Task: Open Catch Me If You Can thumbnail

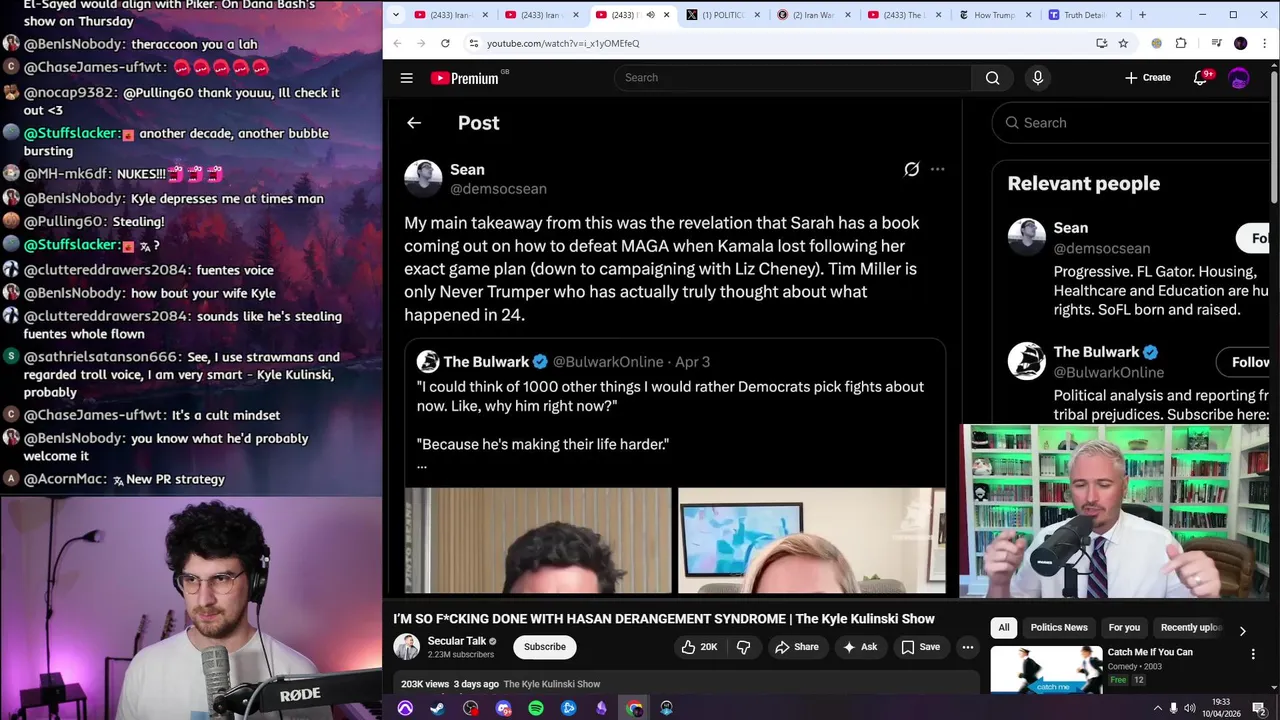Action: [x=1046, y=669]
